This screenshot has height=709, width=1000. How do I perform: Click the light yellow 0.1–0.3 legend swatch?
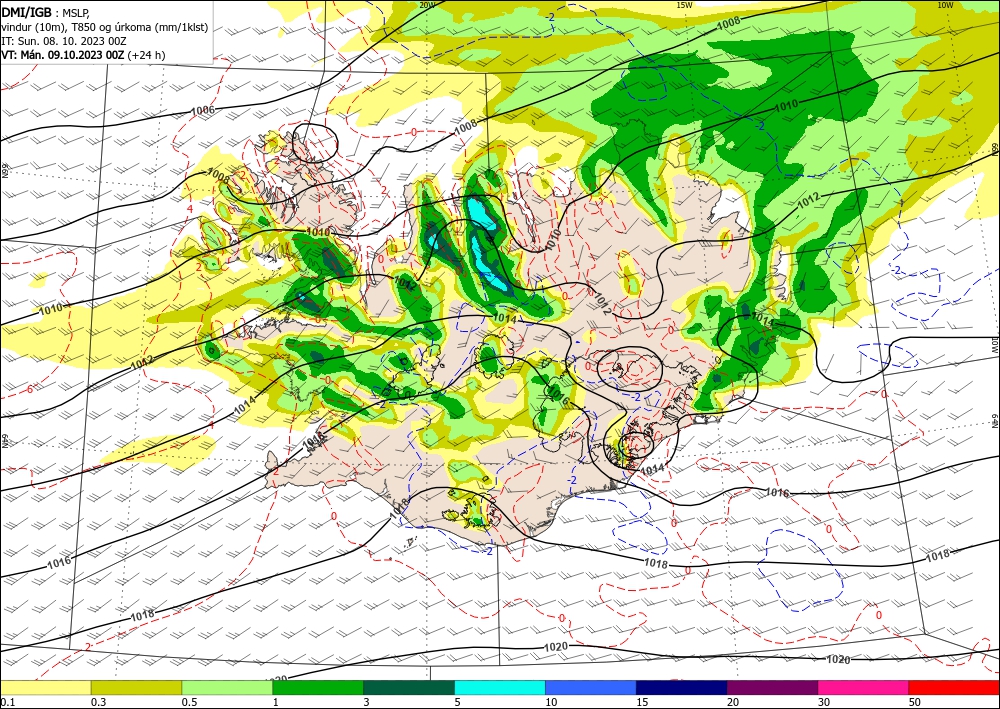tap(45, 687)
